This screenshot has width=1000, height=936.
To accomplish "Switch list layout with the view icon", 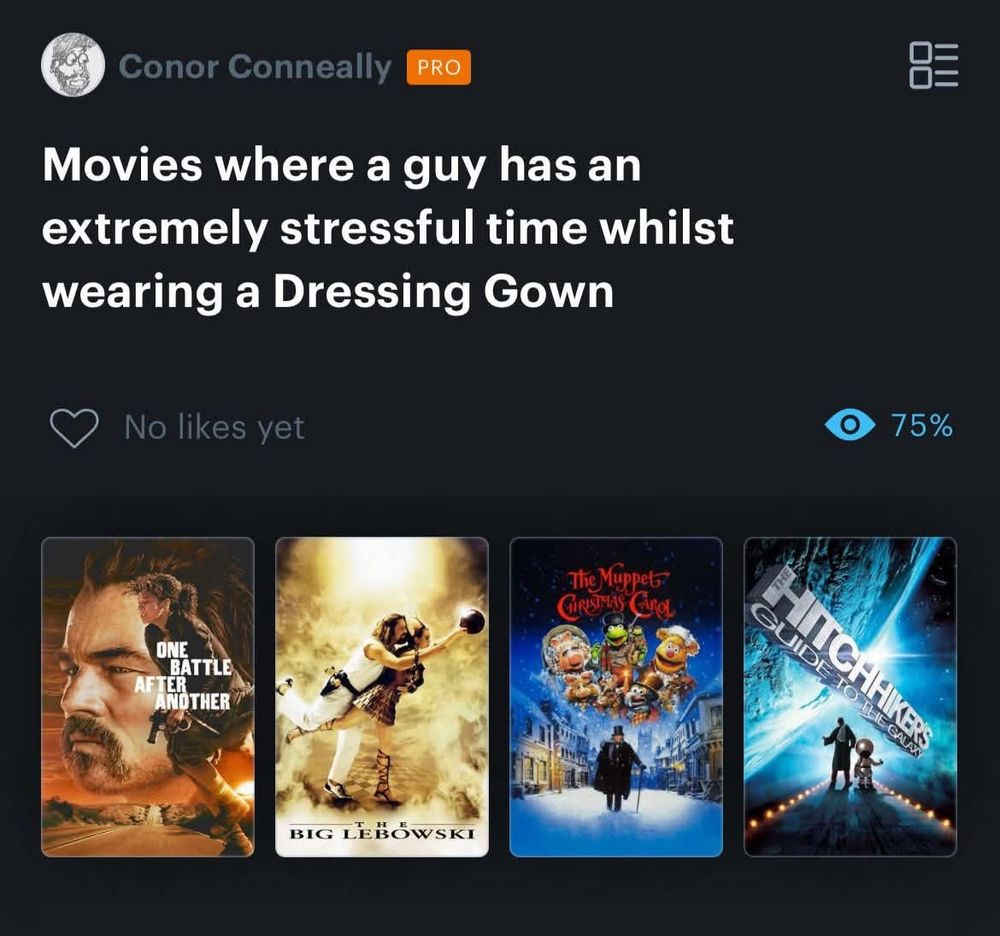I will [933, 66].
